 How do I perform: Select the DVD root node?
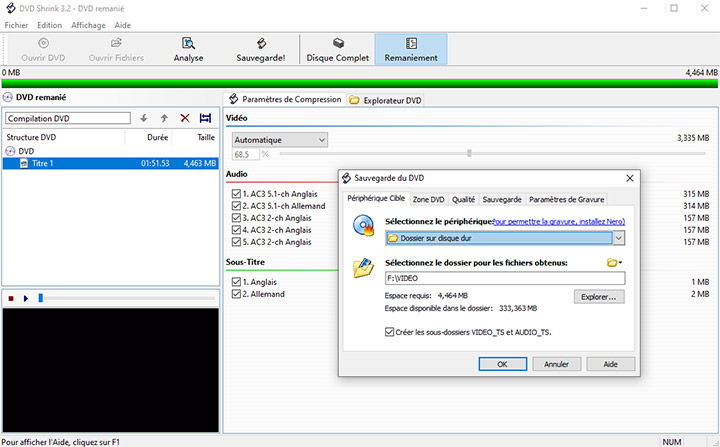click(26, 151)
